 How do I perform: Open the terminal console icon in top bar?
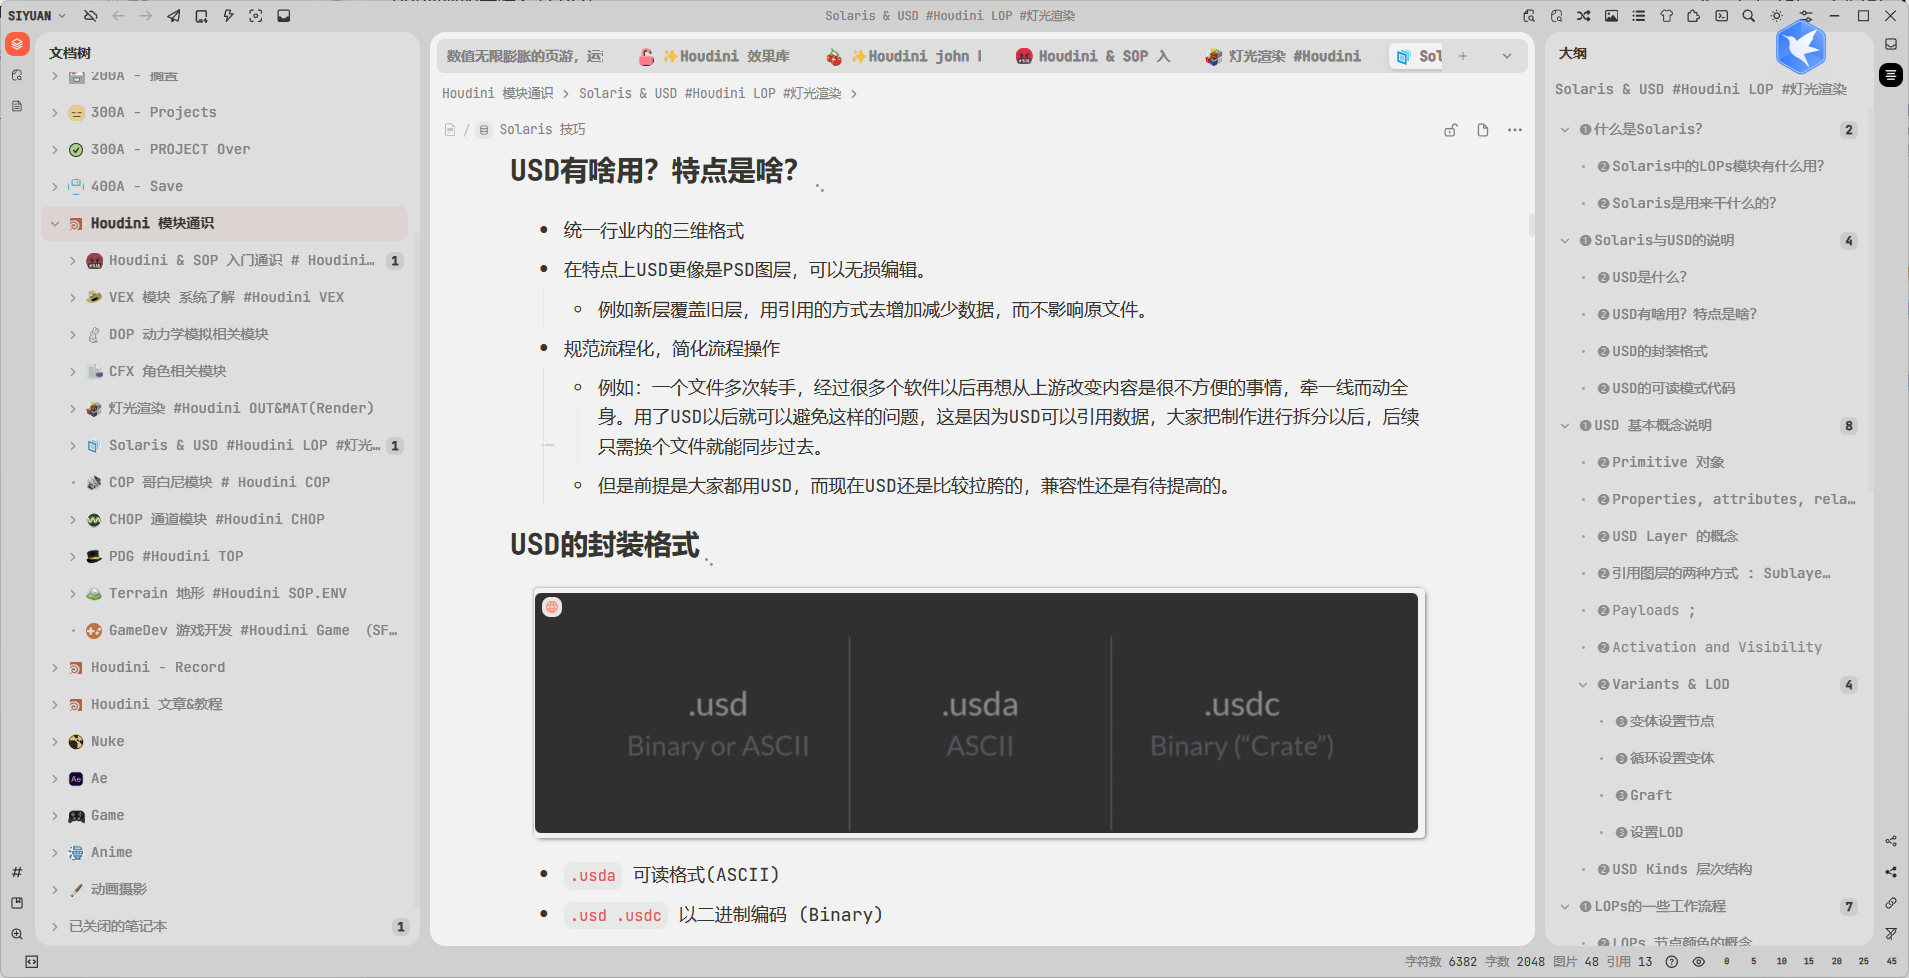[x=1721, y=16]
